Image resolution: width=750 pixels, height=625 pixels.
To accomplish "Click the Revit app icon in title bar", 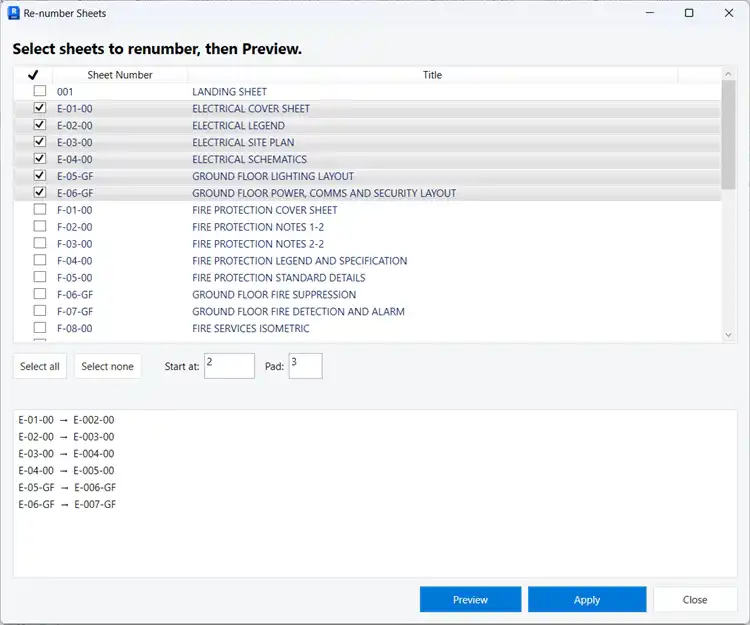I will [x=14, y=13].
